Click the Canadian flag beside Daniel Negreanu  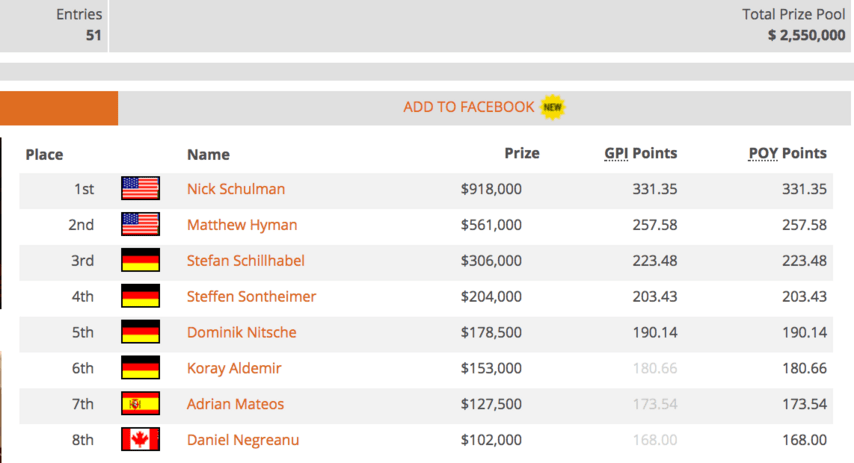pyautogui.click(x=141, y=440)
